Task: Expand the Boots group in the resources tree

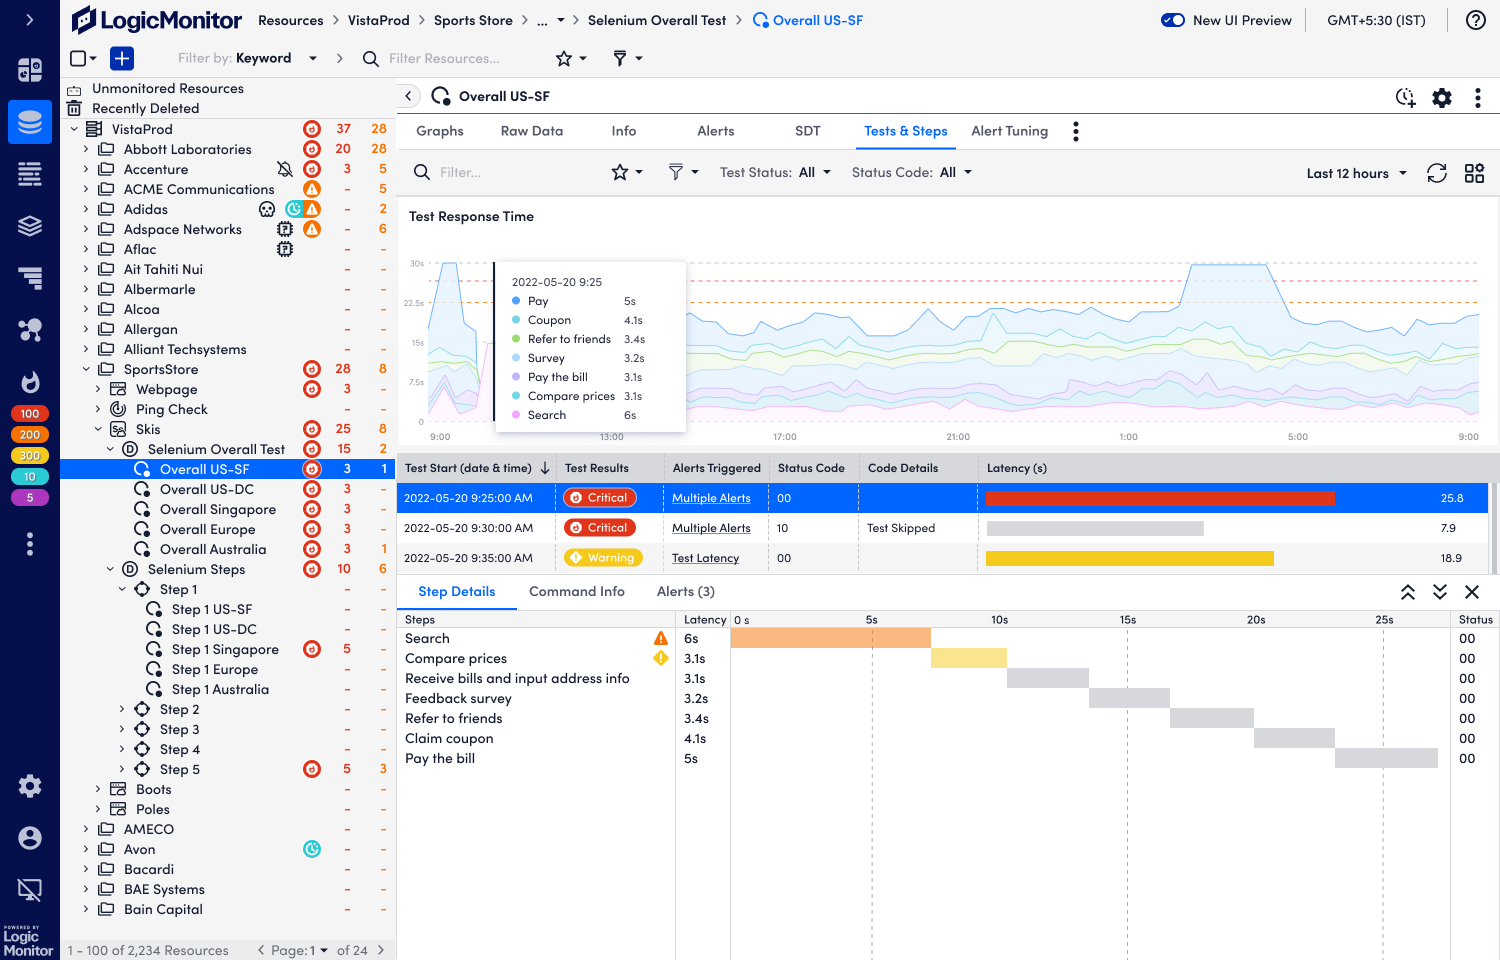Action: click(97, 789)
